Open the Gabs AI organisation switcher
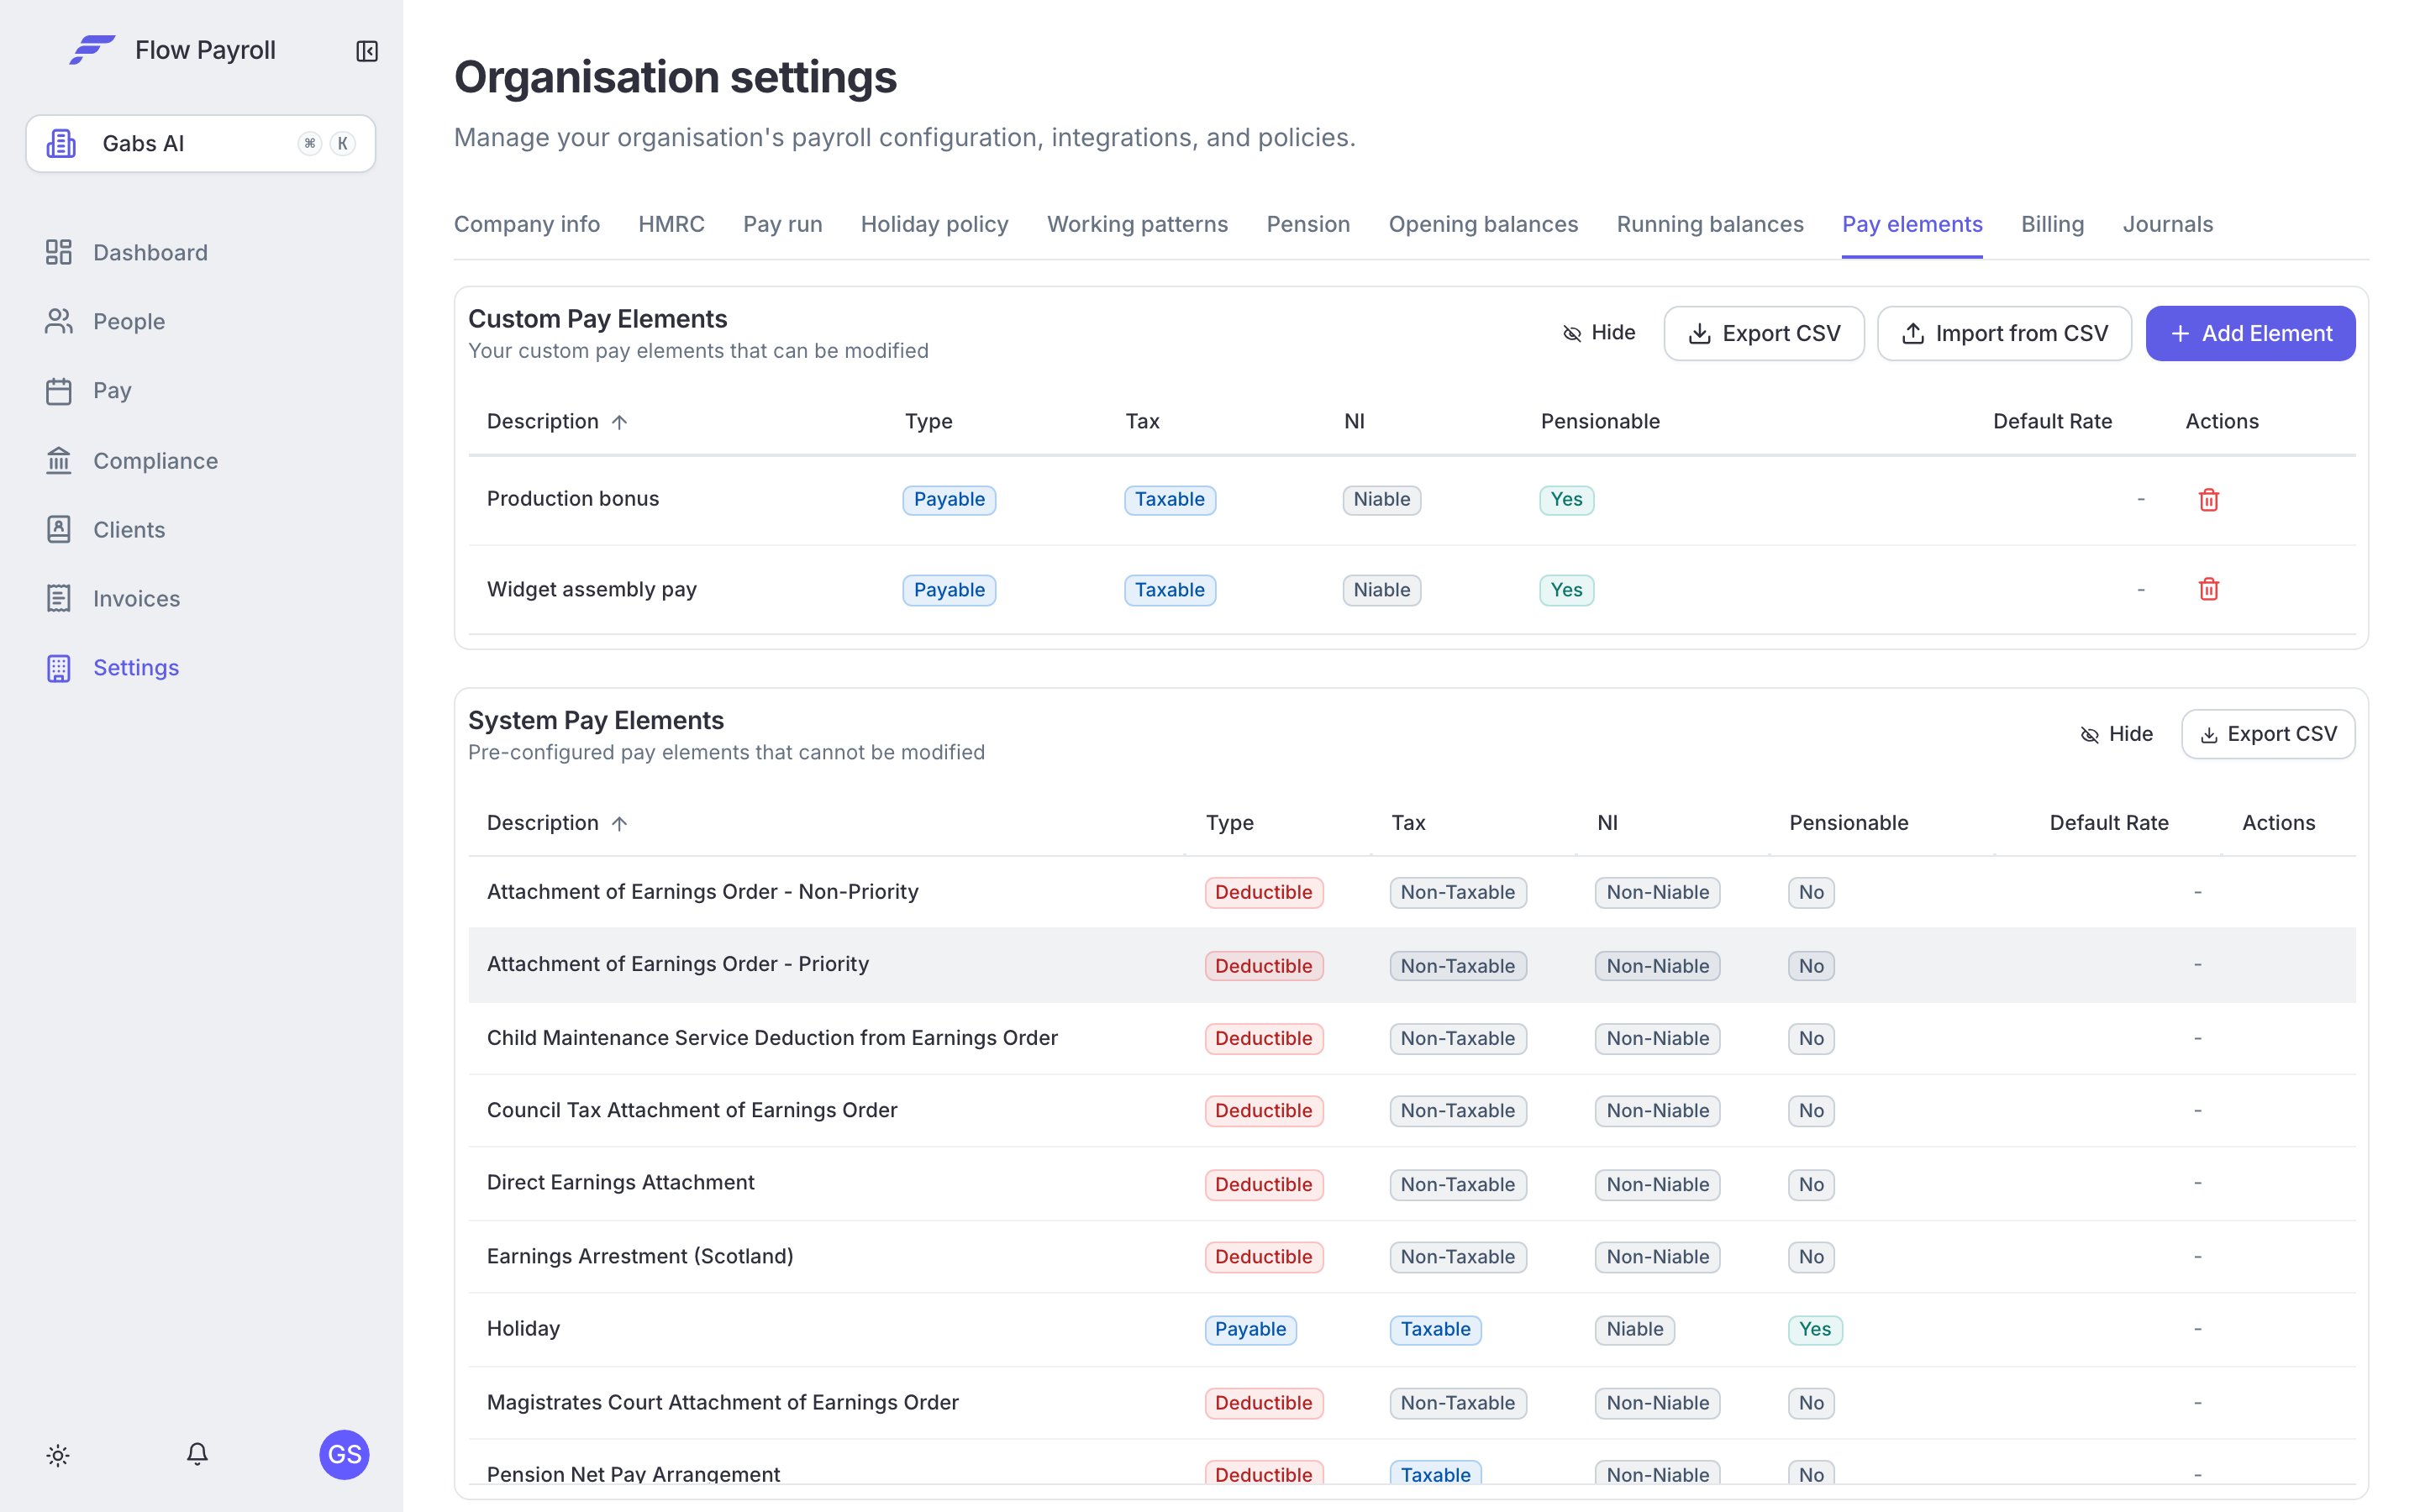 (201, 143)
